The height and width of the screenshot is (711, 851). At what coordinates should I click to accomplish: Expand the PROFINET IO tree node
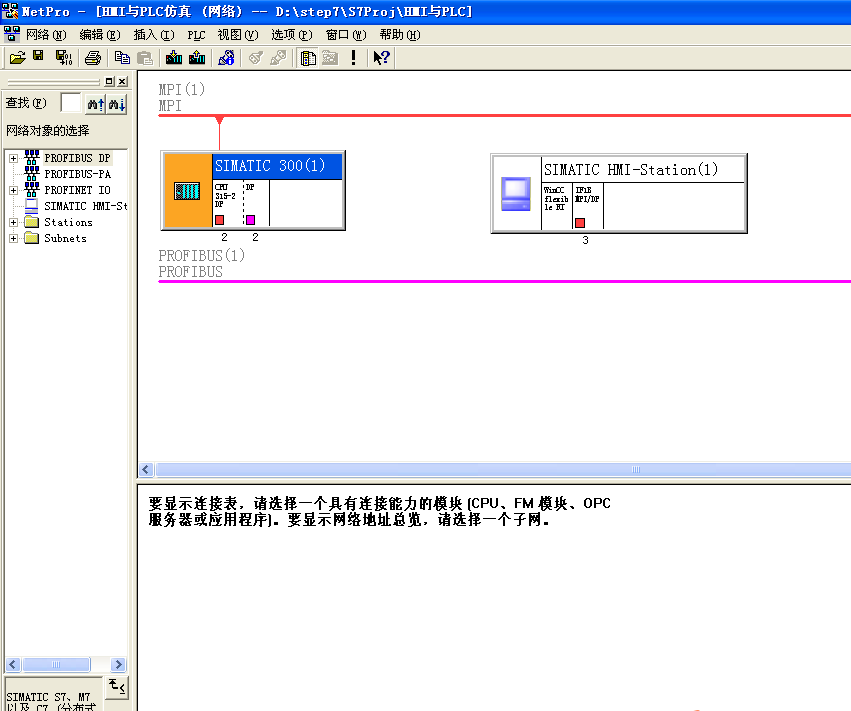click(x=14, y=191)
